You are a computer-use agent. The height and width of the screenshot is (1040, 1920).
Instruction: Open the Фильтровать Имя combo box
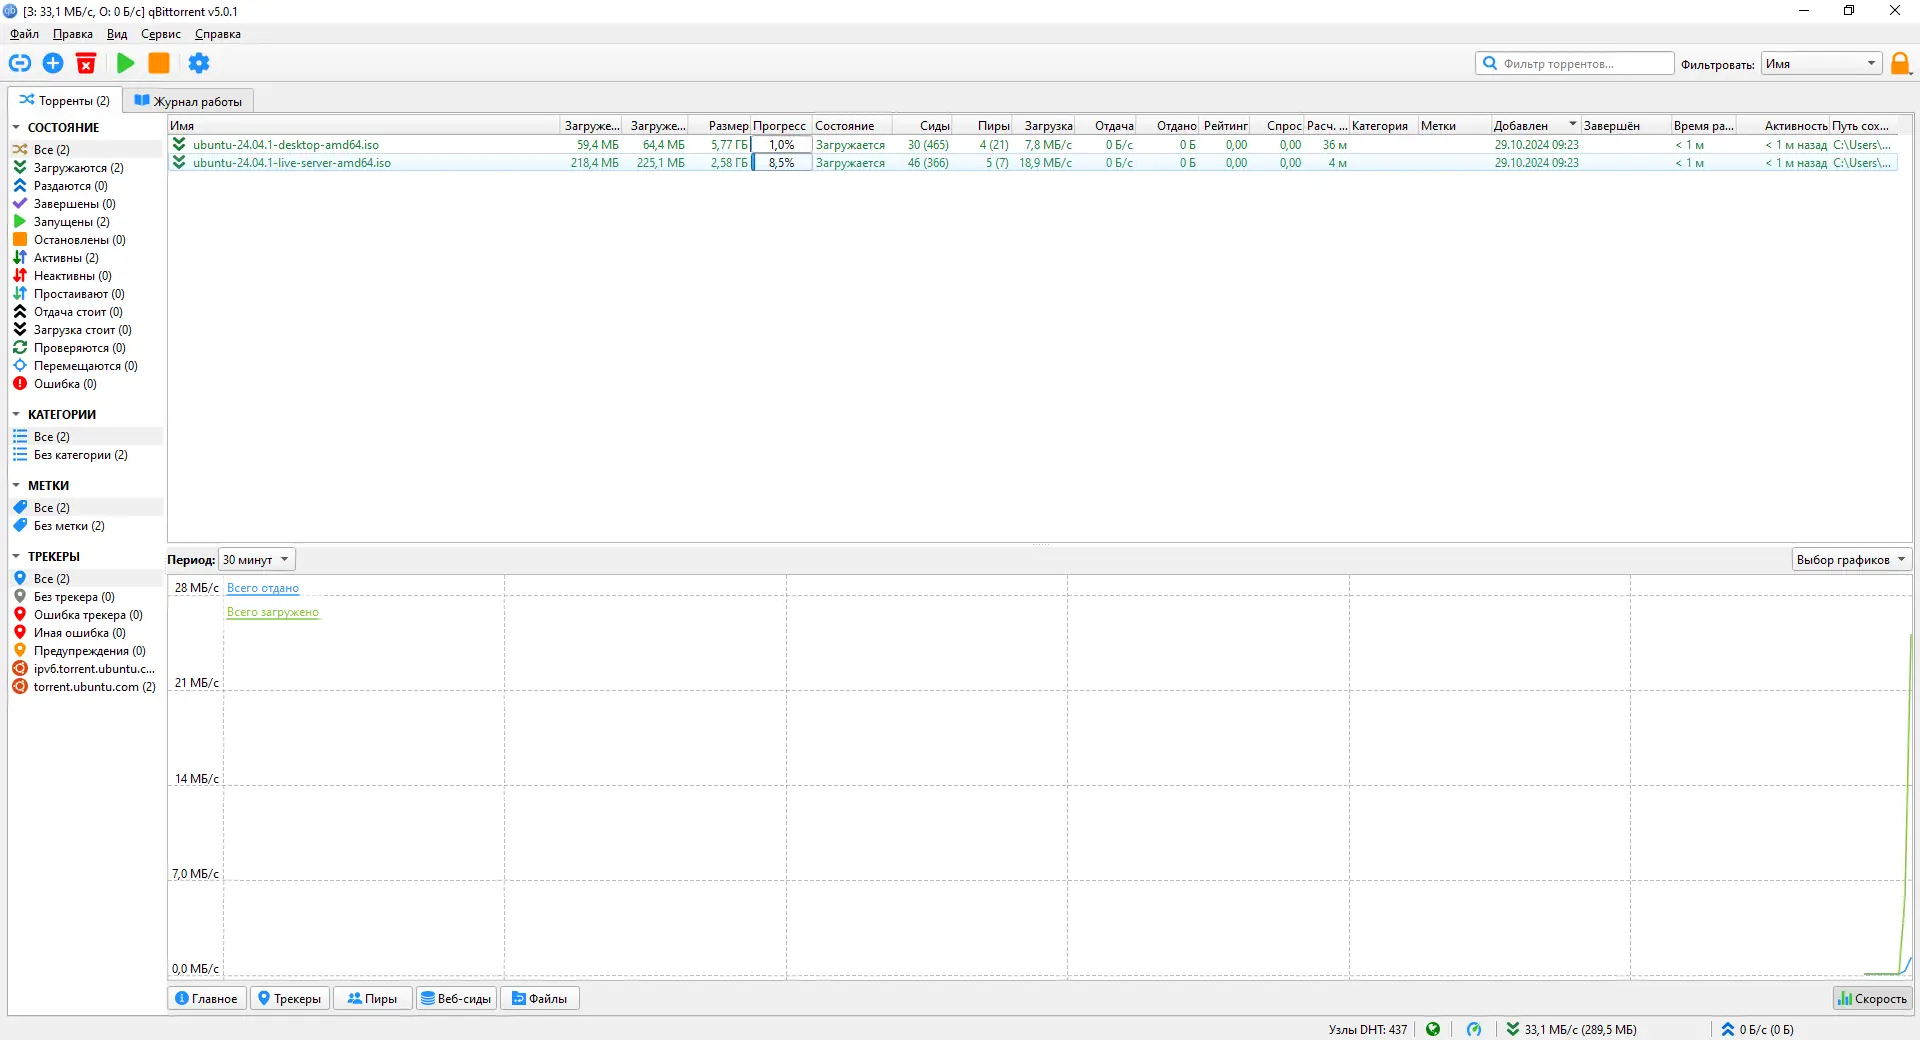pyautogui.click(x=1821, y=64)
